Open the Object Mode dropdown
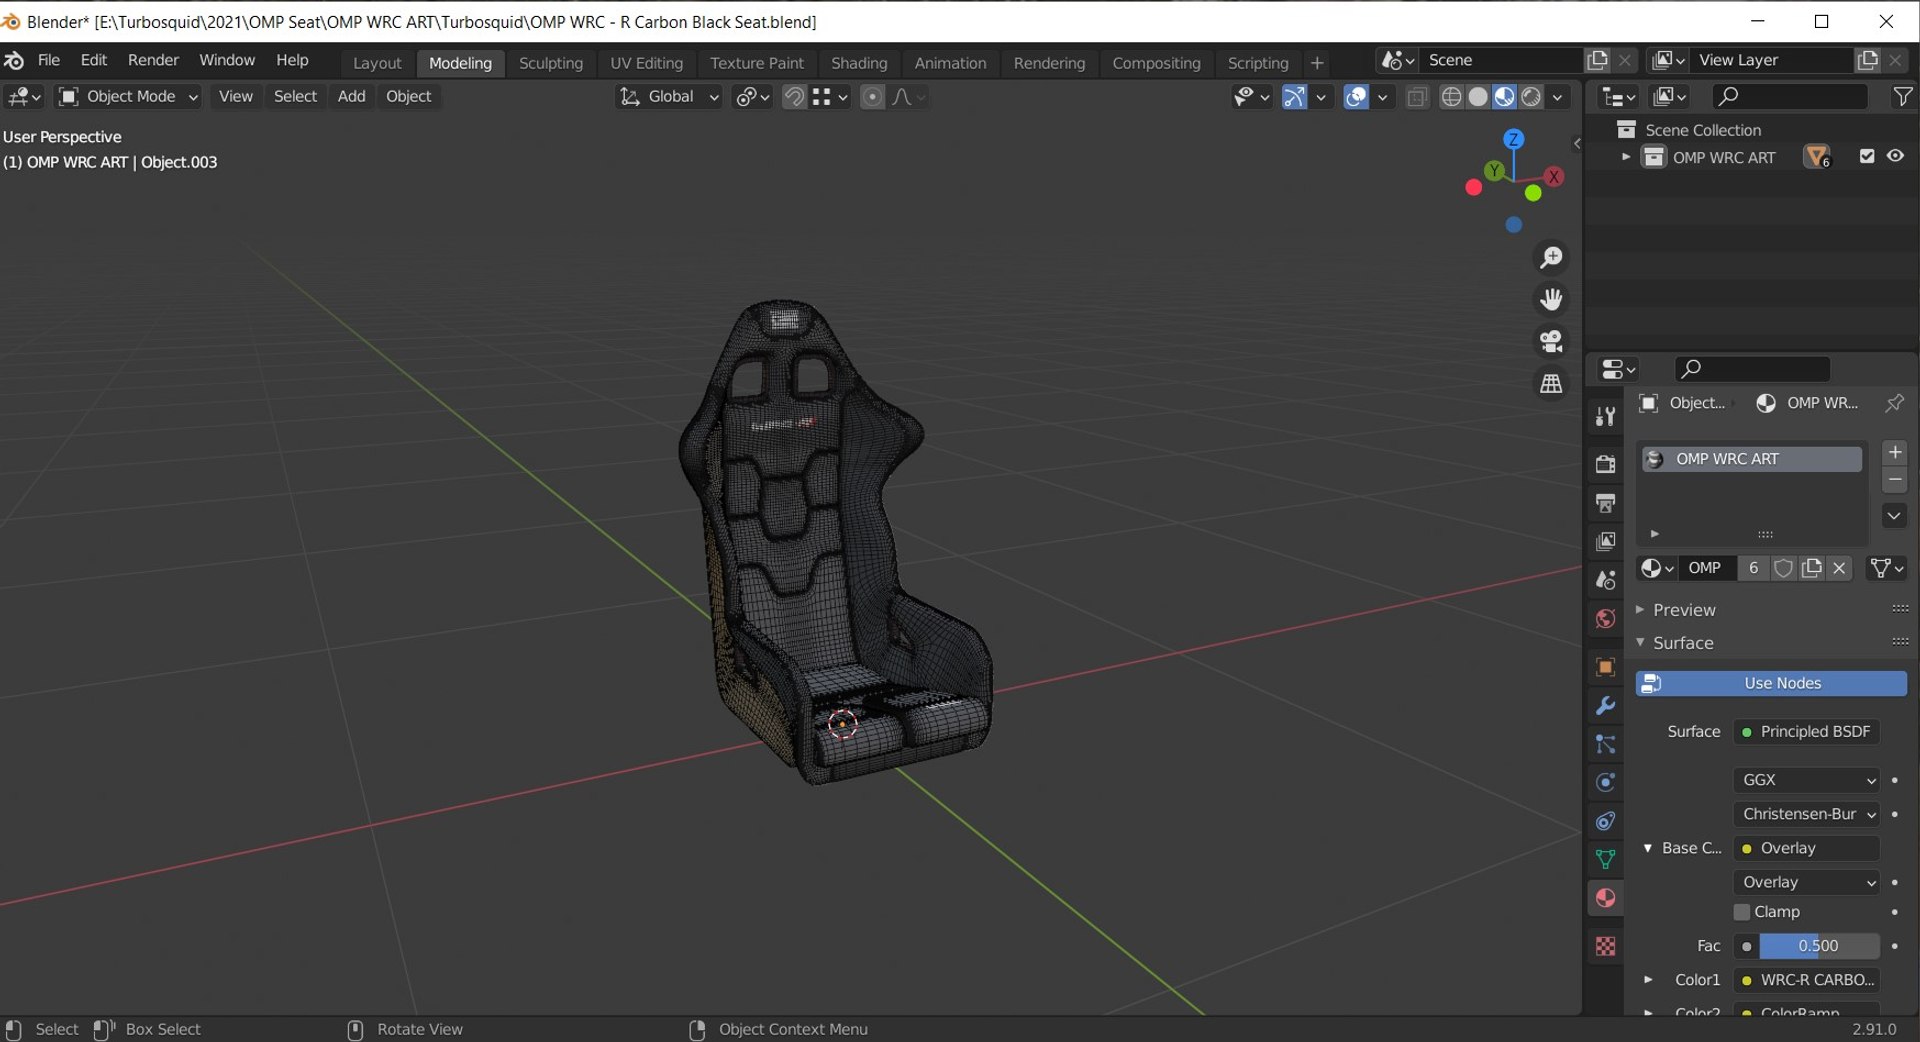The height and width of the screenshot is (1042, 1920). (129, 96)
